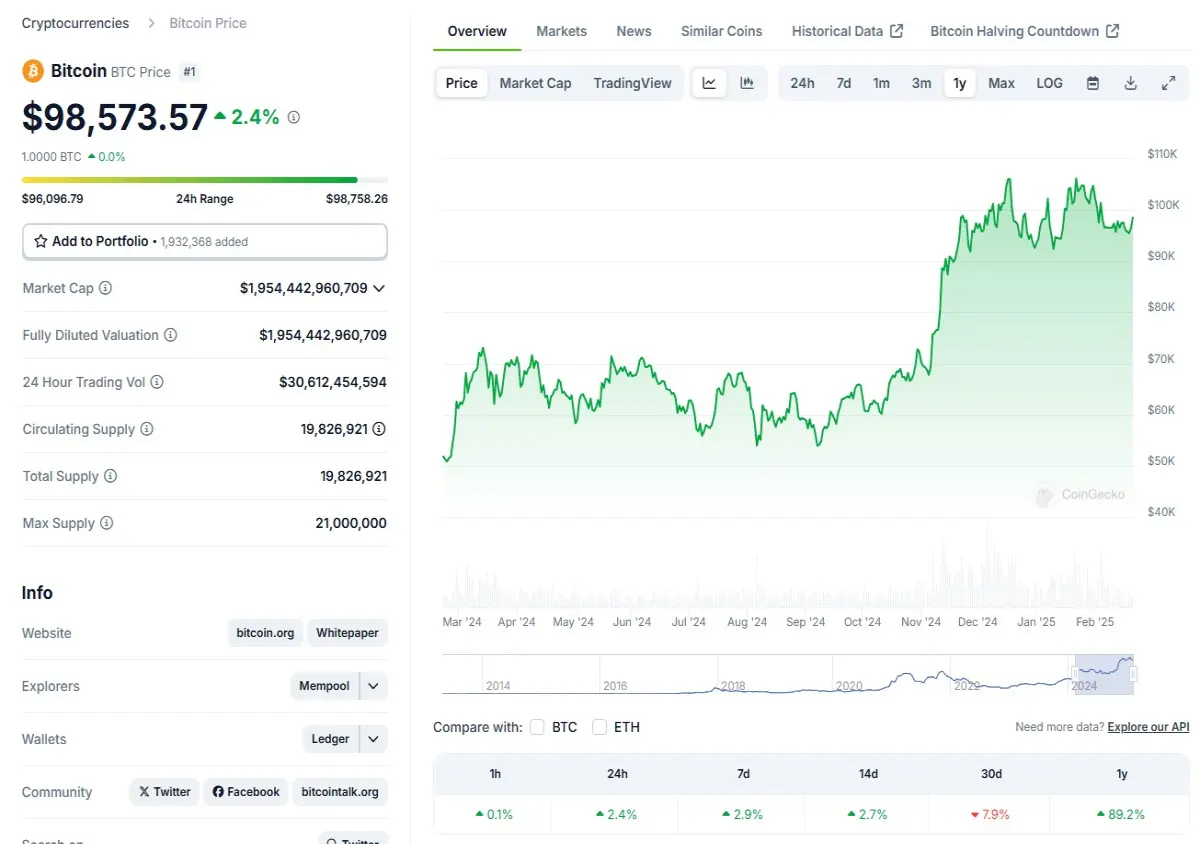Open the Facebook community link

(246, 792)
